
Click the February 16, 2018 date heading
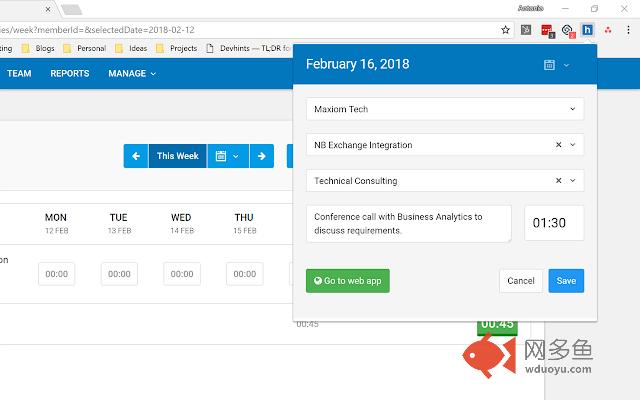(358, 64)
